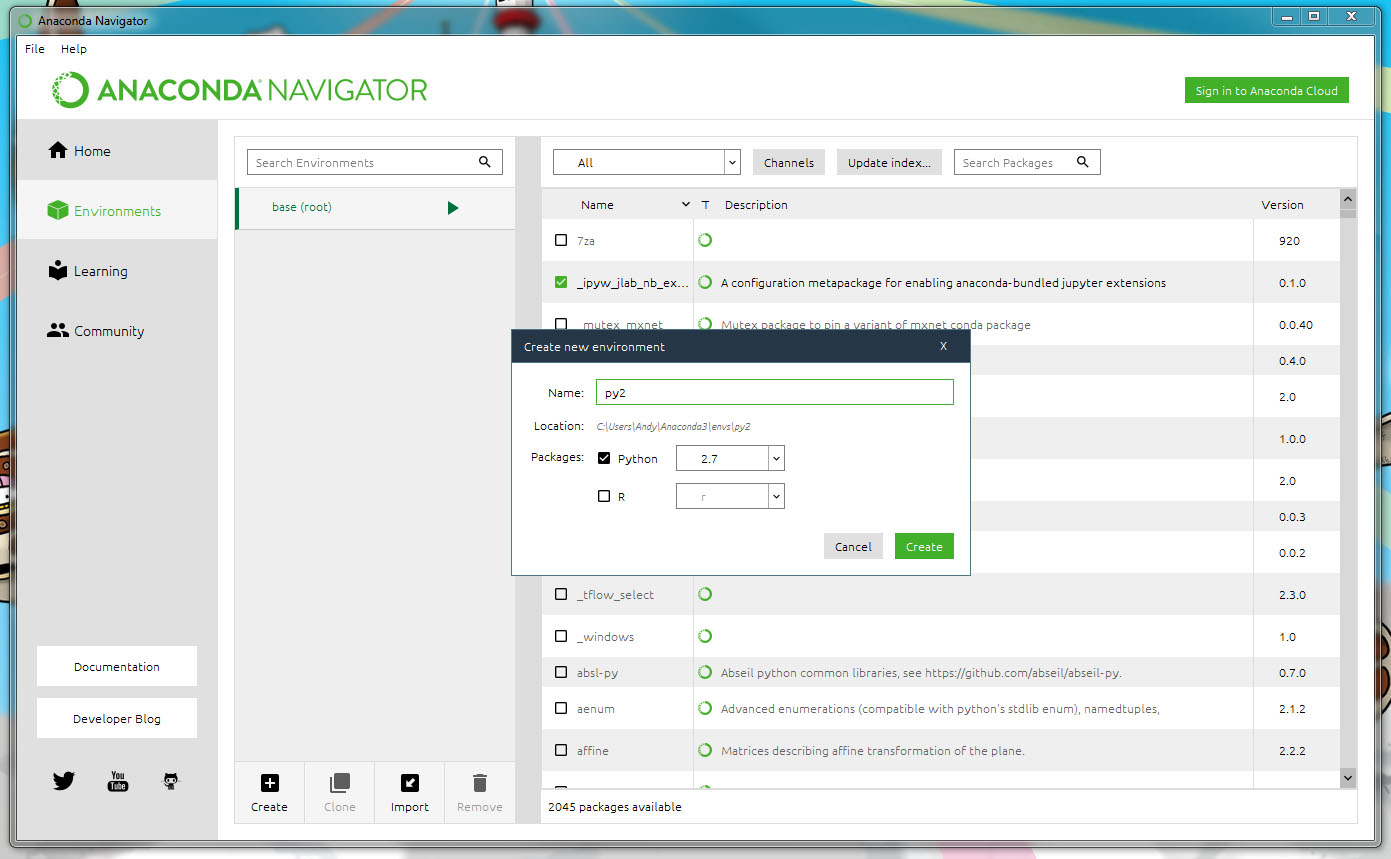Click the Search Environments field
Screen dimensions: 1391x859
pos(375,162)
